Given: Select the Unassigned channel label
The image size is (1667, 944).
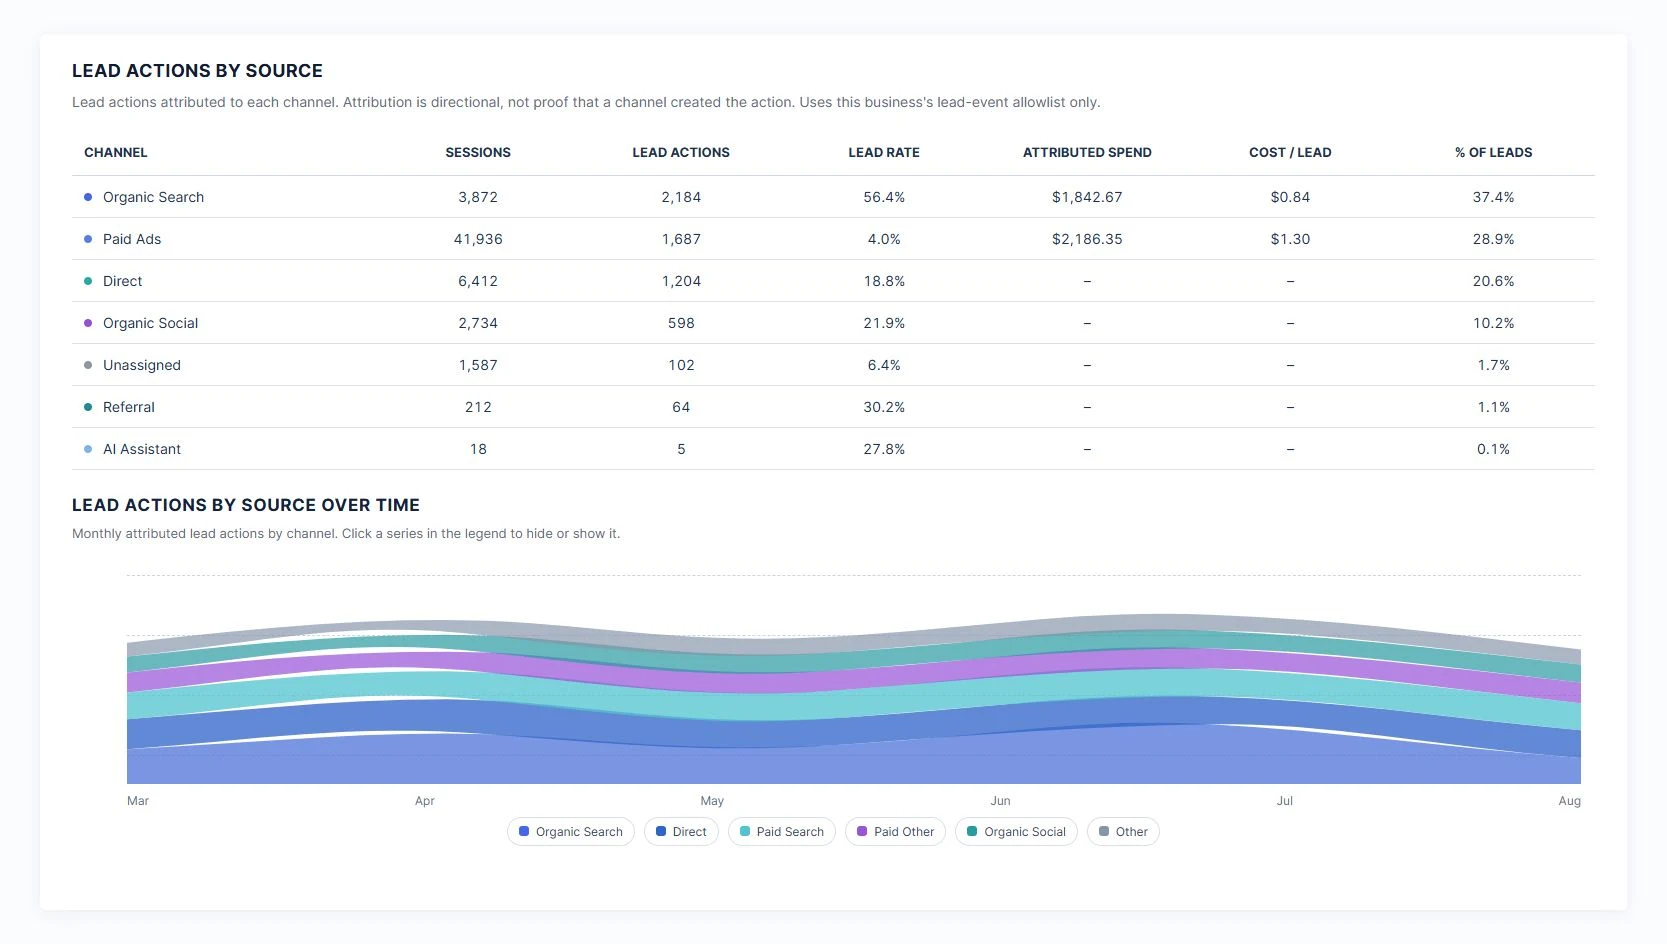Looking at the screenshot, I should [142, 365].
